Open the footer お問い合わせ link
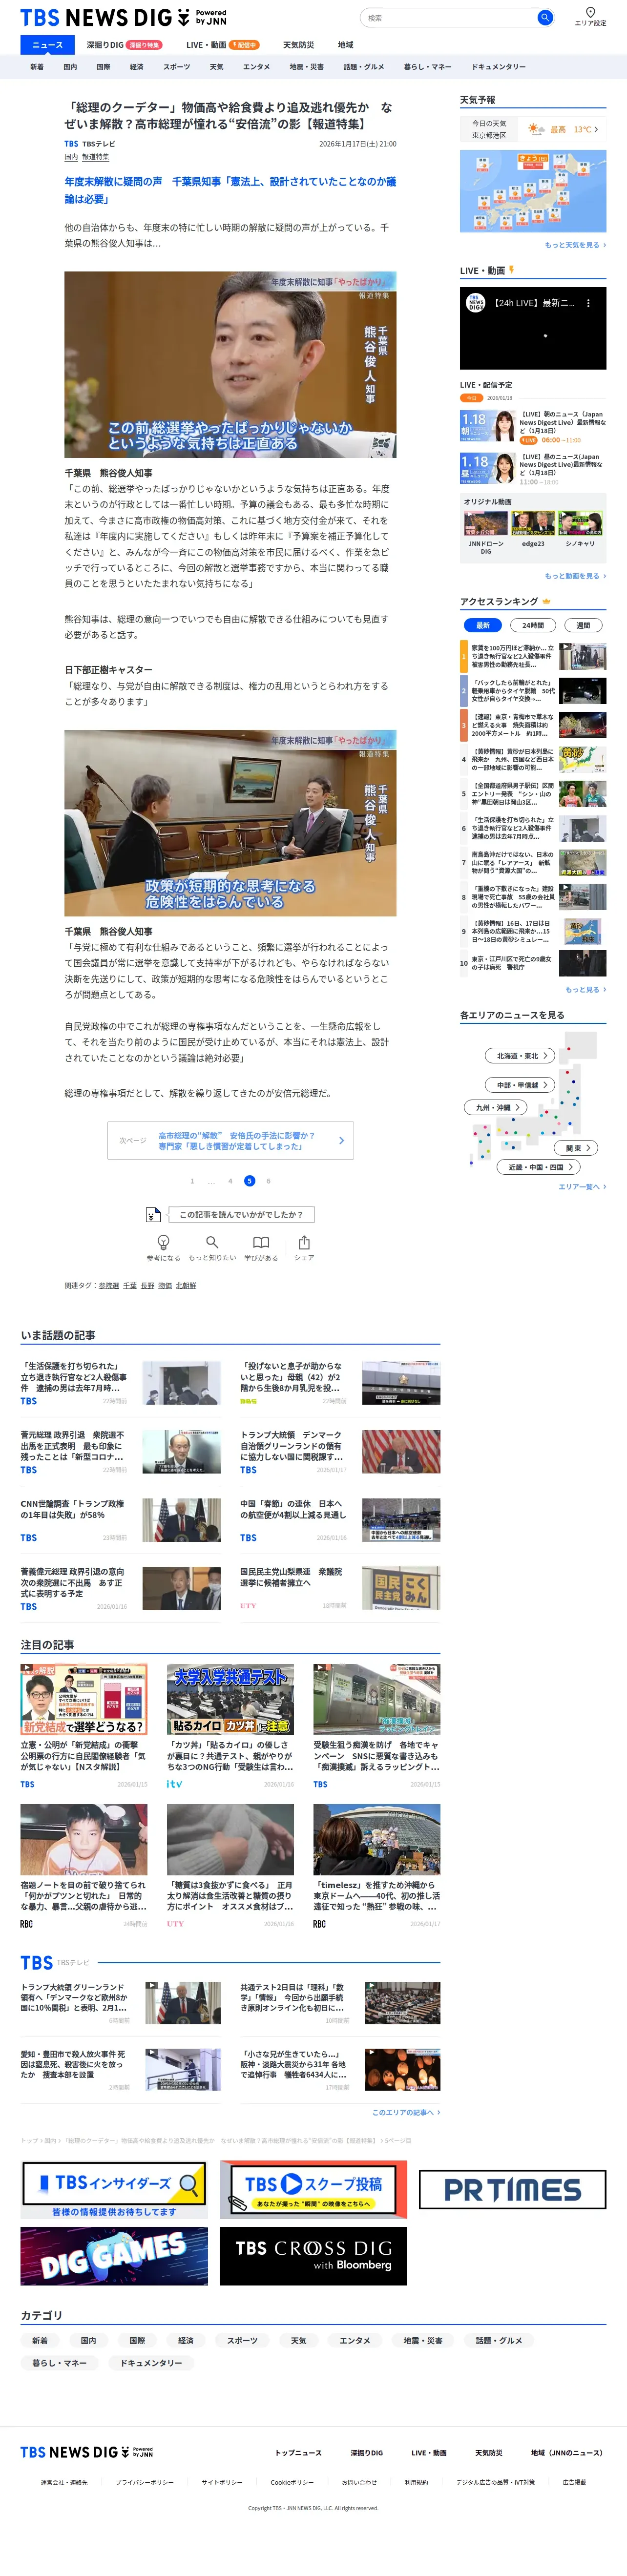Image resolution: width=627 pixels, height=2576 pixels. (x=359, y=2482)
